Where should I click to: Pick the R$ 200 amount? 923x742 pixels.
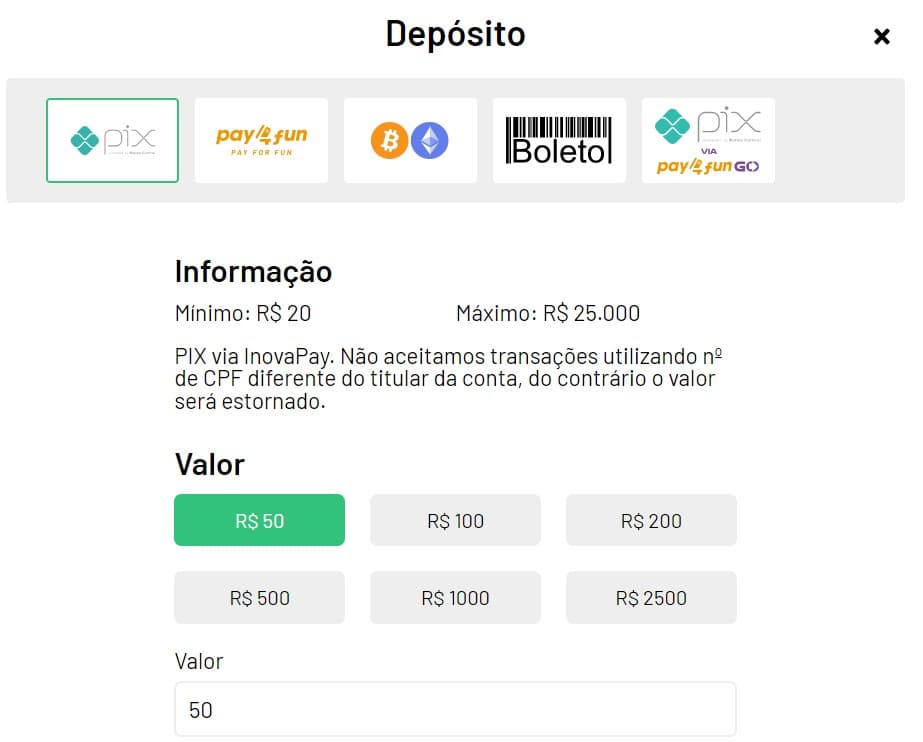[x=651, y=520]
